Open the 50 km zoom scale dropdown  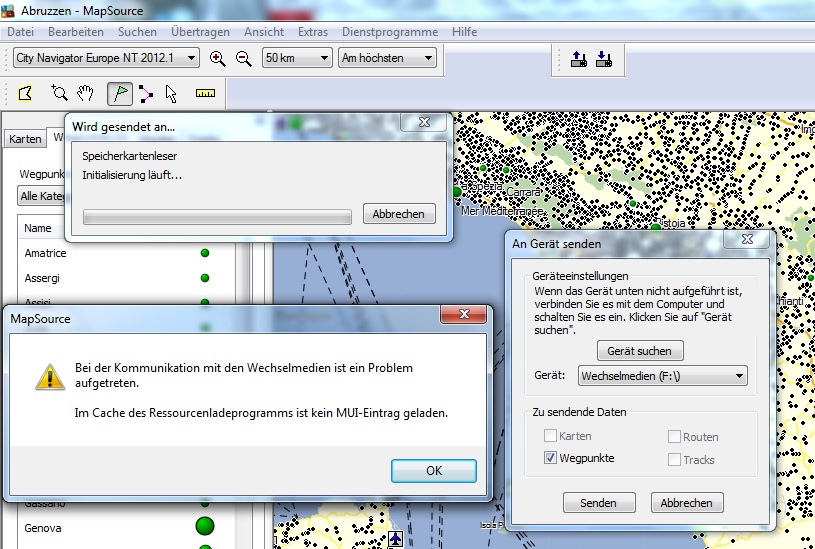coord(297,58)
